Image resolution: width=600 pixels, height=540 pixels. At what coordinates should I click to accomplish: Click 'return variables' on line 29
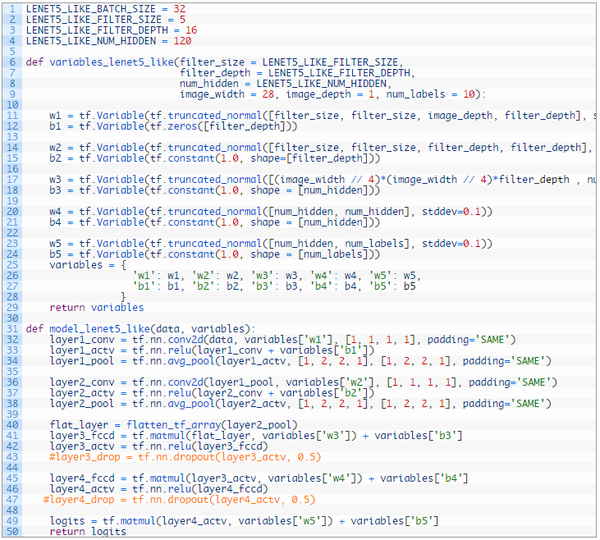point(96,307)
